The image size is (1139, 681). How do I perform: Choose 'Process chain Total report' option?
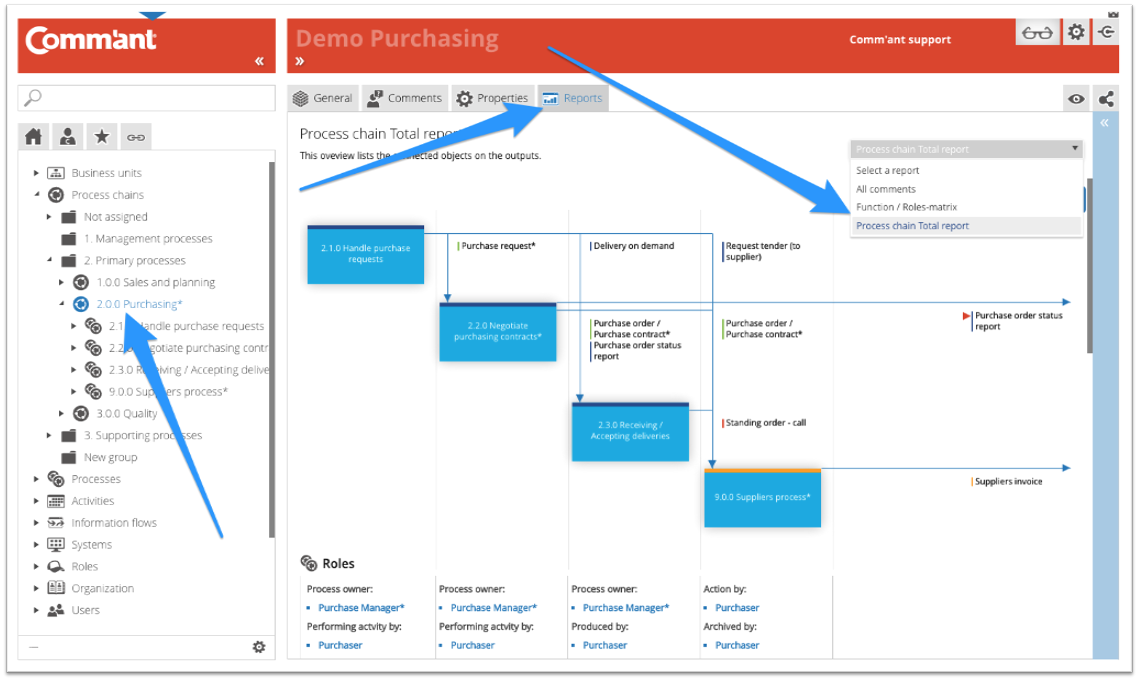tap(966, 226)
